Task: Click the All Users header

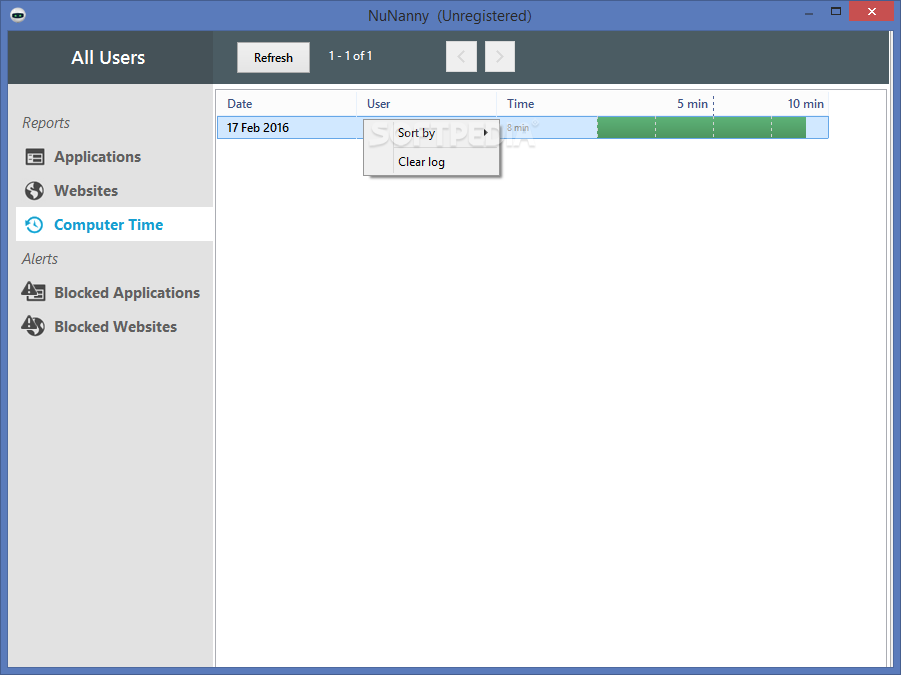Action: tap(108, 57)
